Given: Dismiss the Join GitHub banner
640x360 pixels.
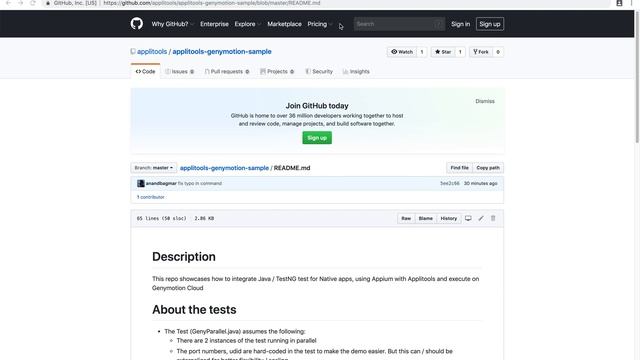Looking at the screenshot, I should click(x=485, y=101).
